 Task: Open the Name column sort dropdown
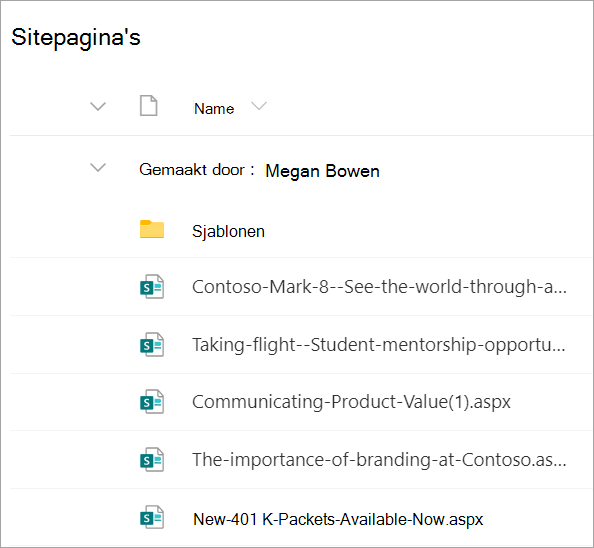[259, 106]
